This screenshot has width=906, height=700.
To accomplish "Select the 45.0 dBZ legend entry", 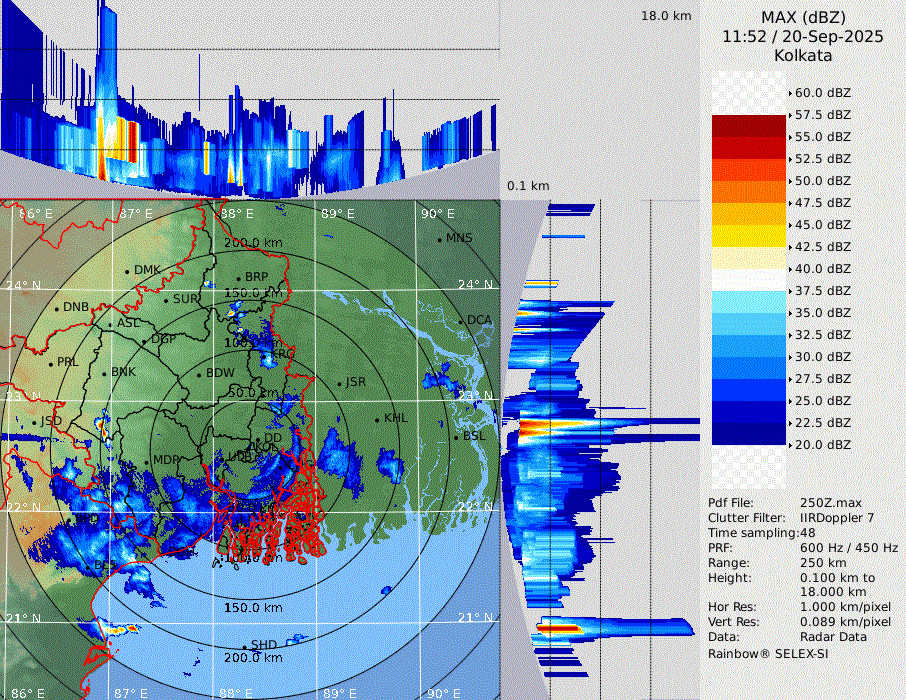I will click(822, 224).
